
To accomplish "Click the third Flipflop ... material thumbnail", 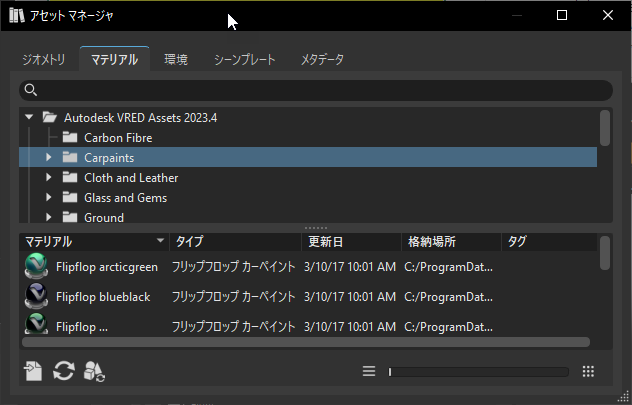I will tap(36, 324).
